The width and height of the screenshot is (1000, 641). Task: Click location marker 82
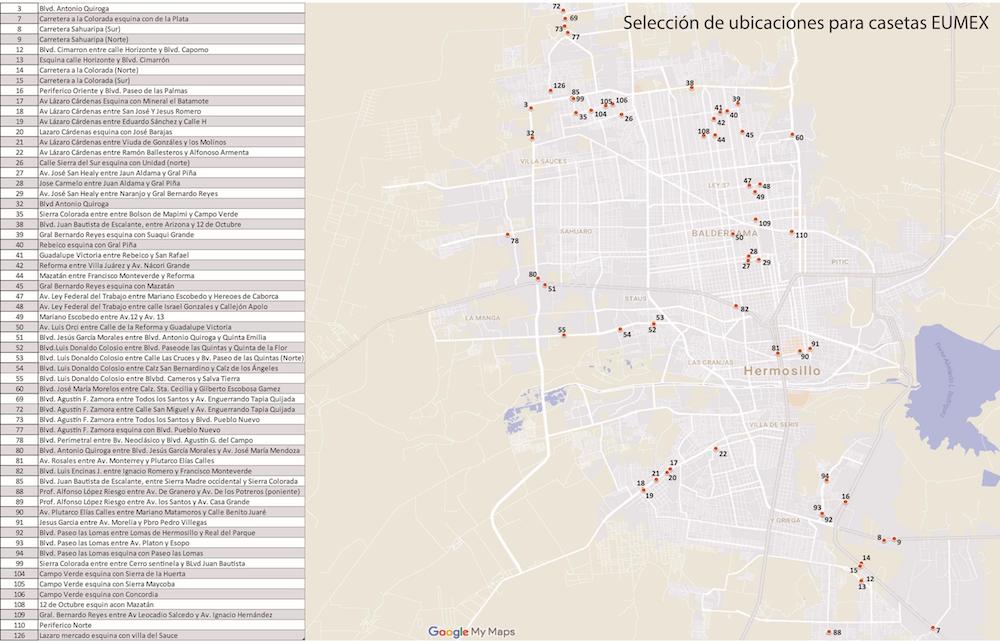point(736,306)
